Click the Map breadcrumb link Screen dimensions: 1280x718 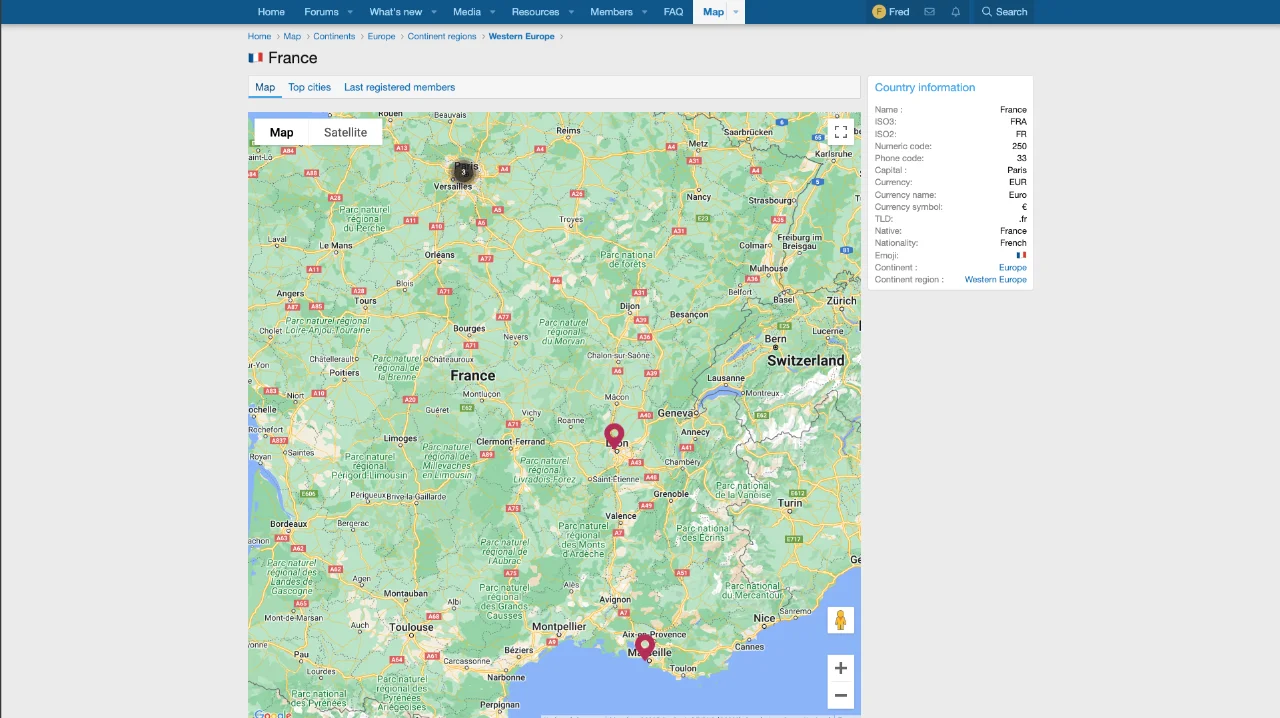click(x=292, y=36)
